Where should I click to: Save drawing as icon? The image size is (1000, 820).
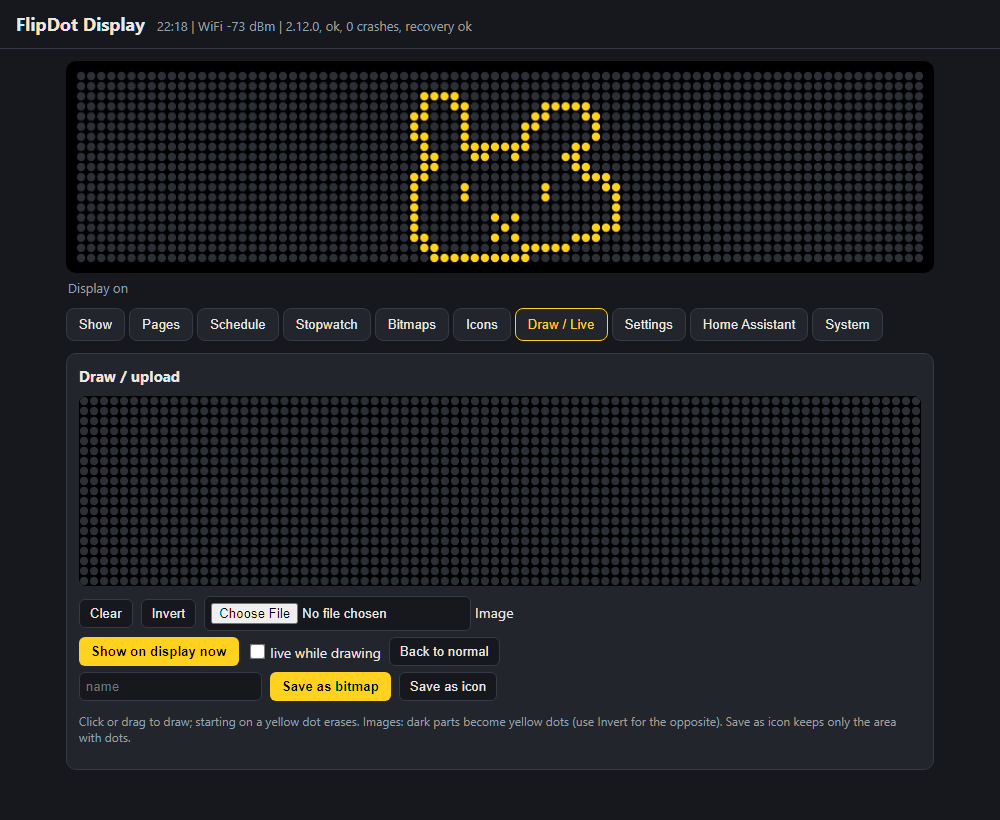(448, 687)
